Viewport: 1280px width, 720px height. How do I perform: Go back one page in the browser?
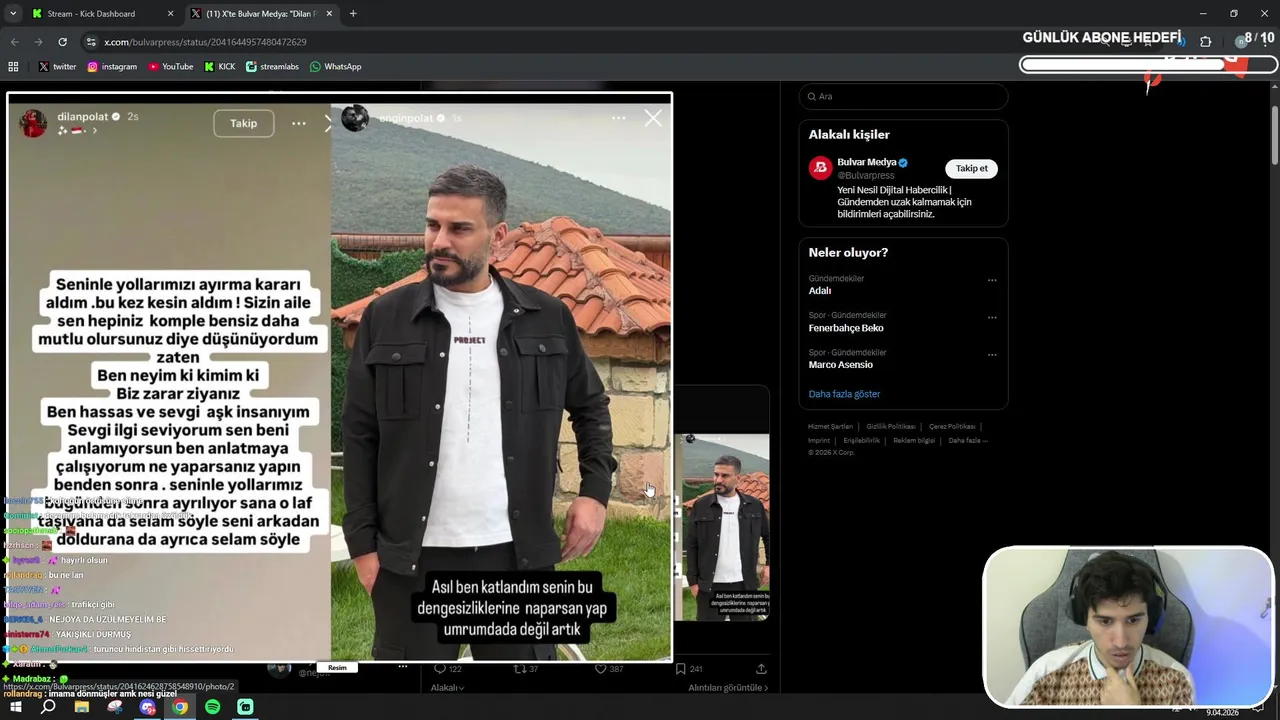(14, 42)
